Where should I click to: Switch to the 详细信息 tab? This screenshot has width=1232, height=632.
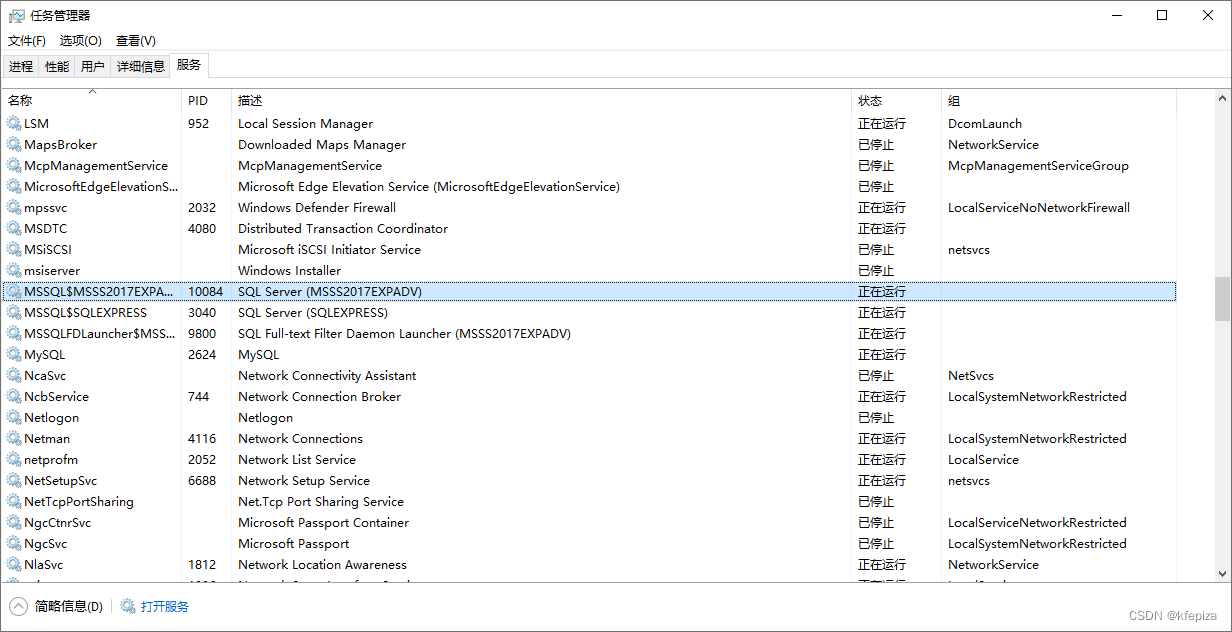coord(140,67)
